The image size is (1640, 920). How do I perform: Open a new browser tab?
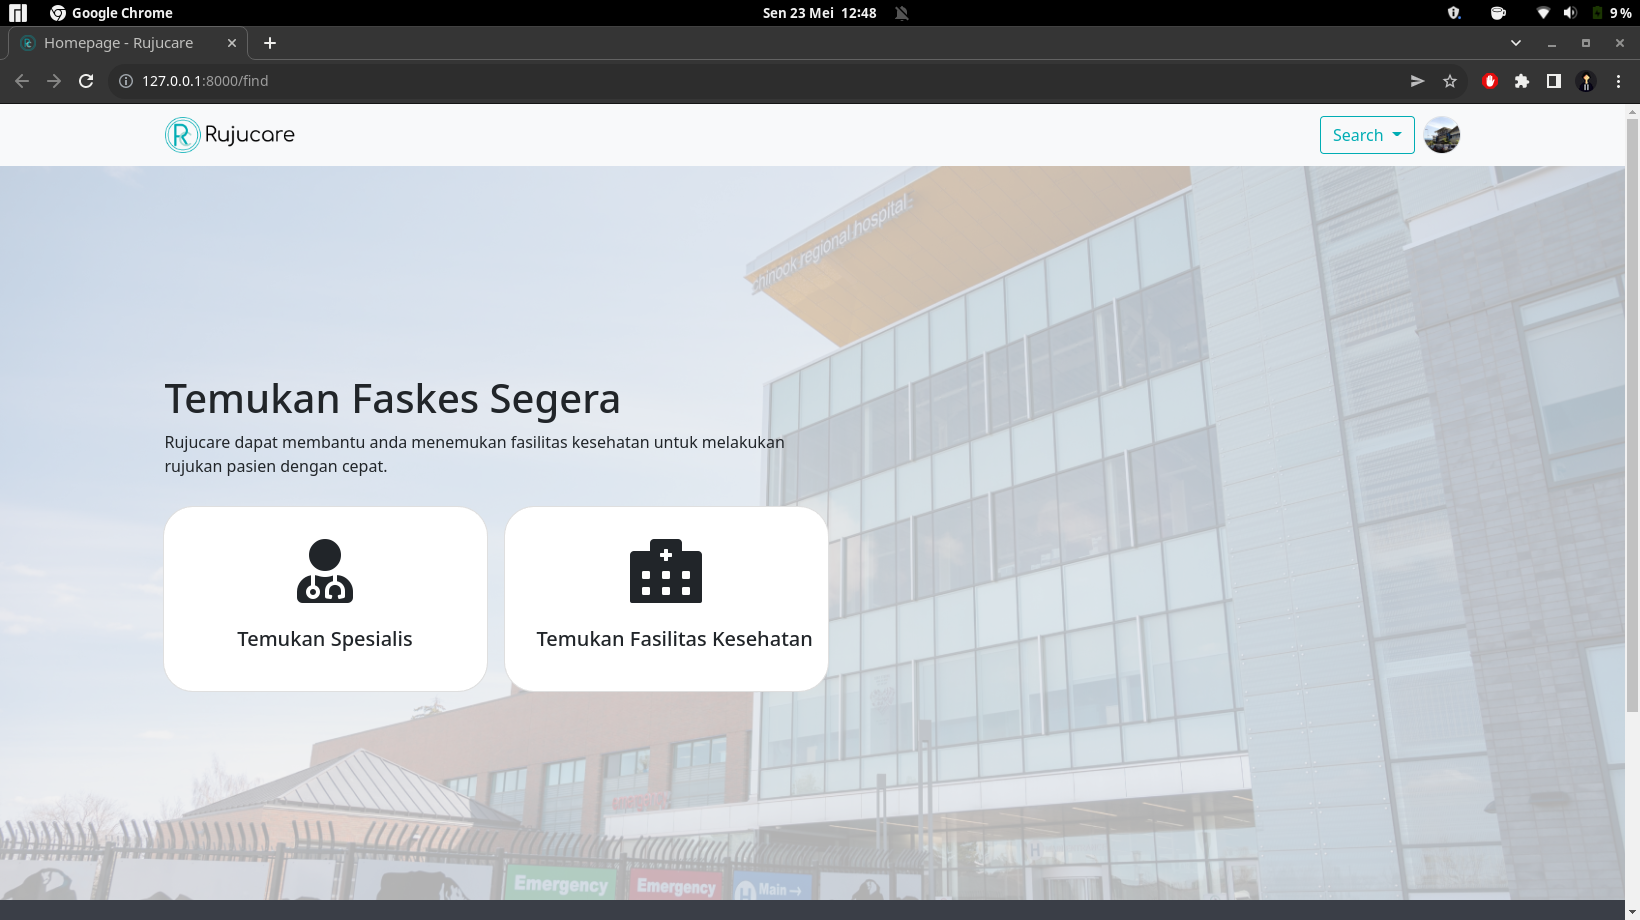(270, 43)
